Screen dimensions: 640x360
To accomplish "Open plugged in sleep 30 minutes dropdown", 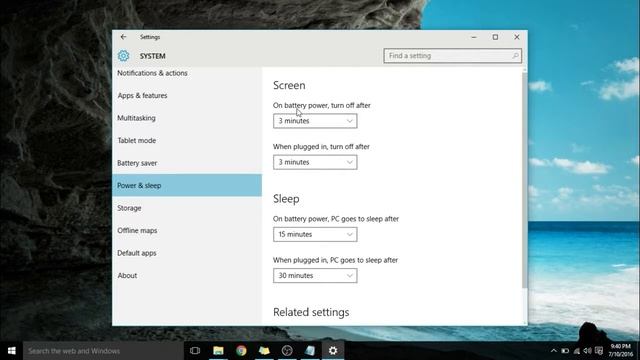I will point(315,276).
